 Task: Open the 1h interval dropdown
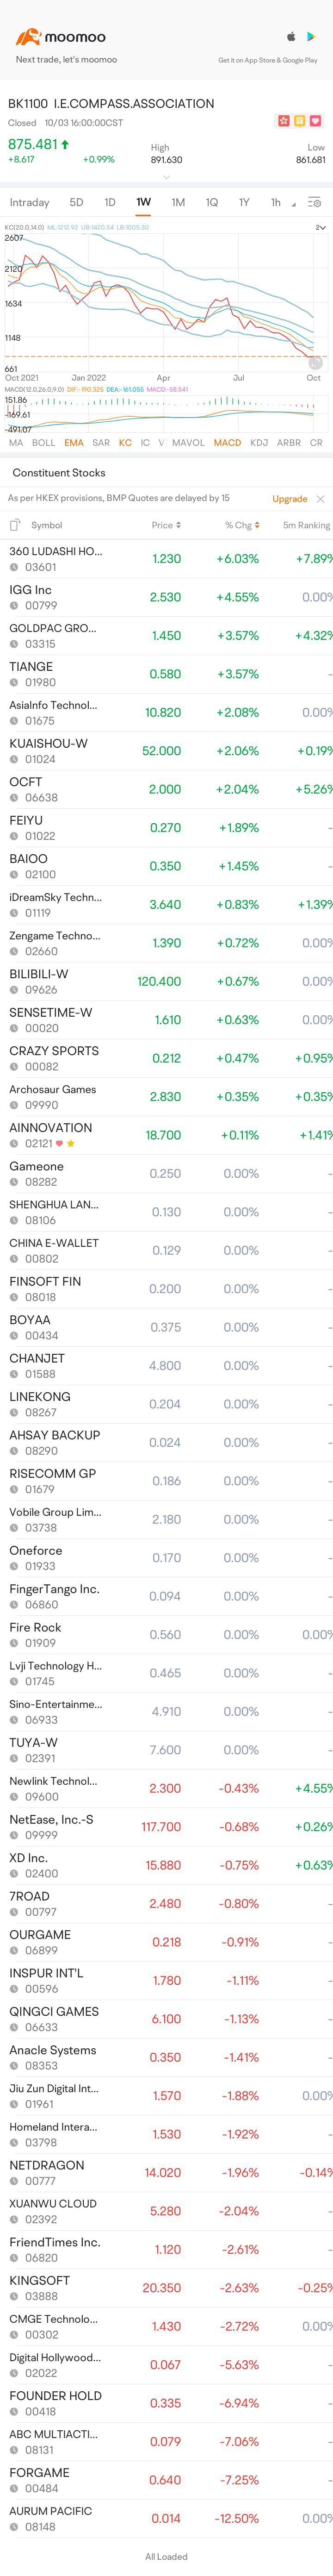(280, 202)
